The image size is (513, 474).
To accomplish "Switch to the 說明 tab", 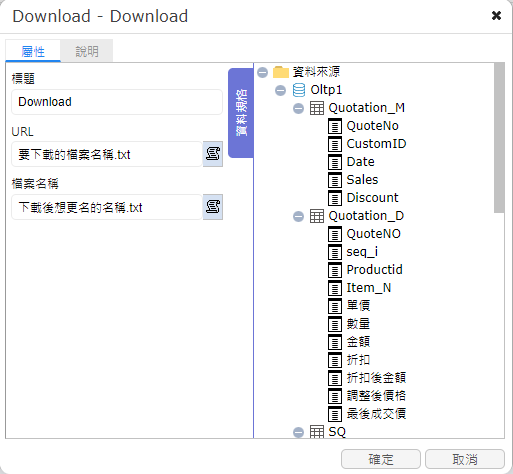I will [87, 51].
